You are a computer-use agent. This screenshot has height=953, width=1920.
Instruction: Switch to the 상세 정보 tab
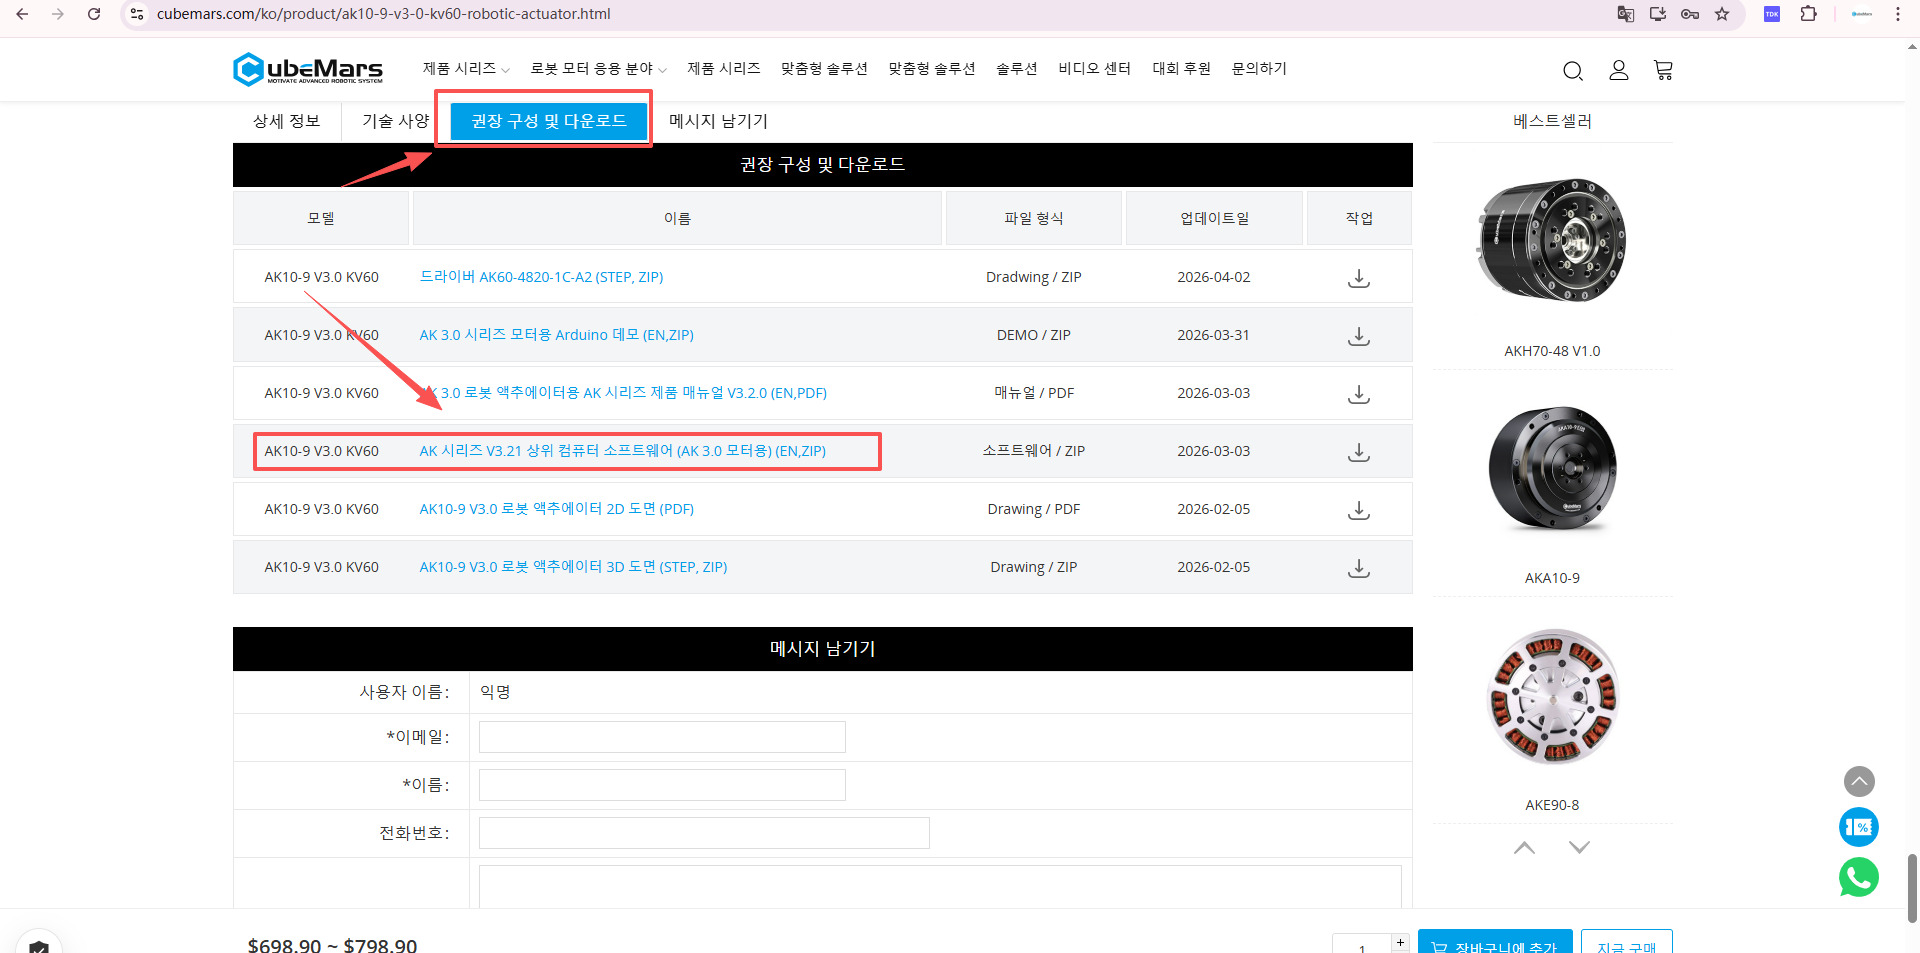(x=286, y=121)
